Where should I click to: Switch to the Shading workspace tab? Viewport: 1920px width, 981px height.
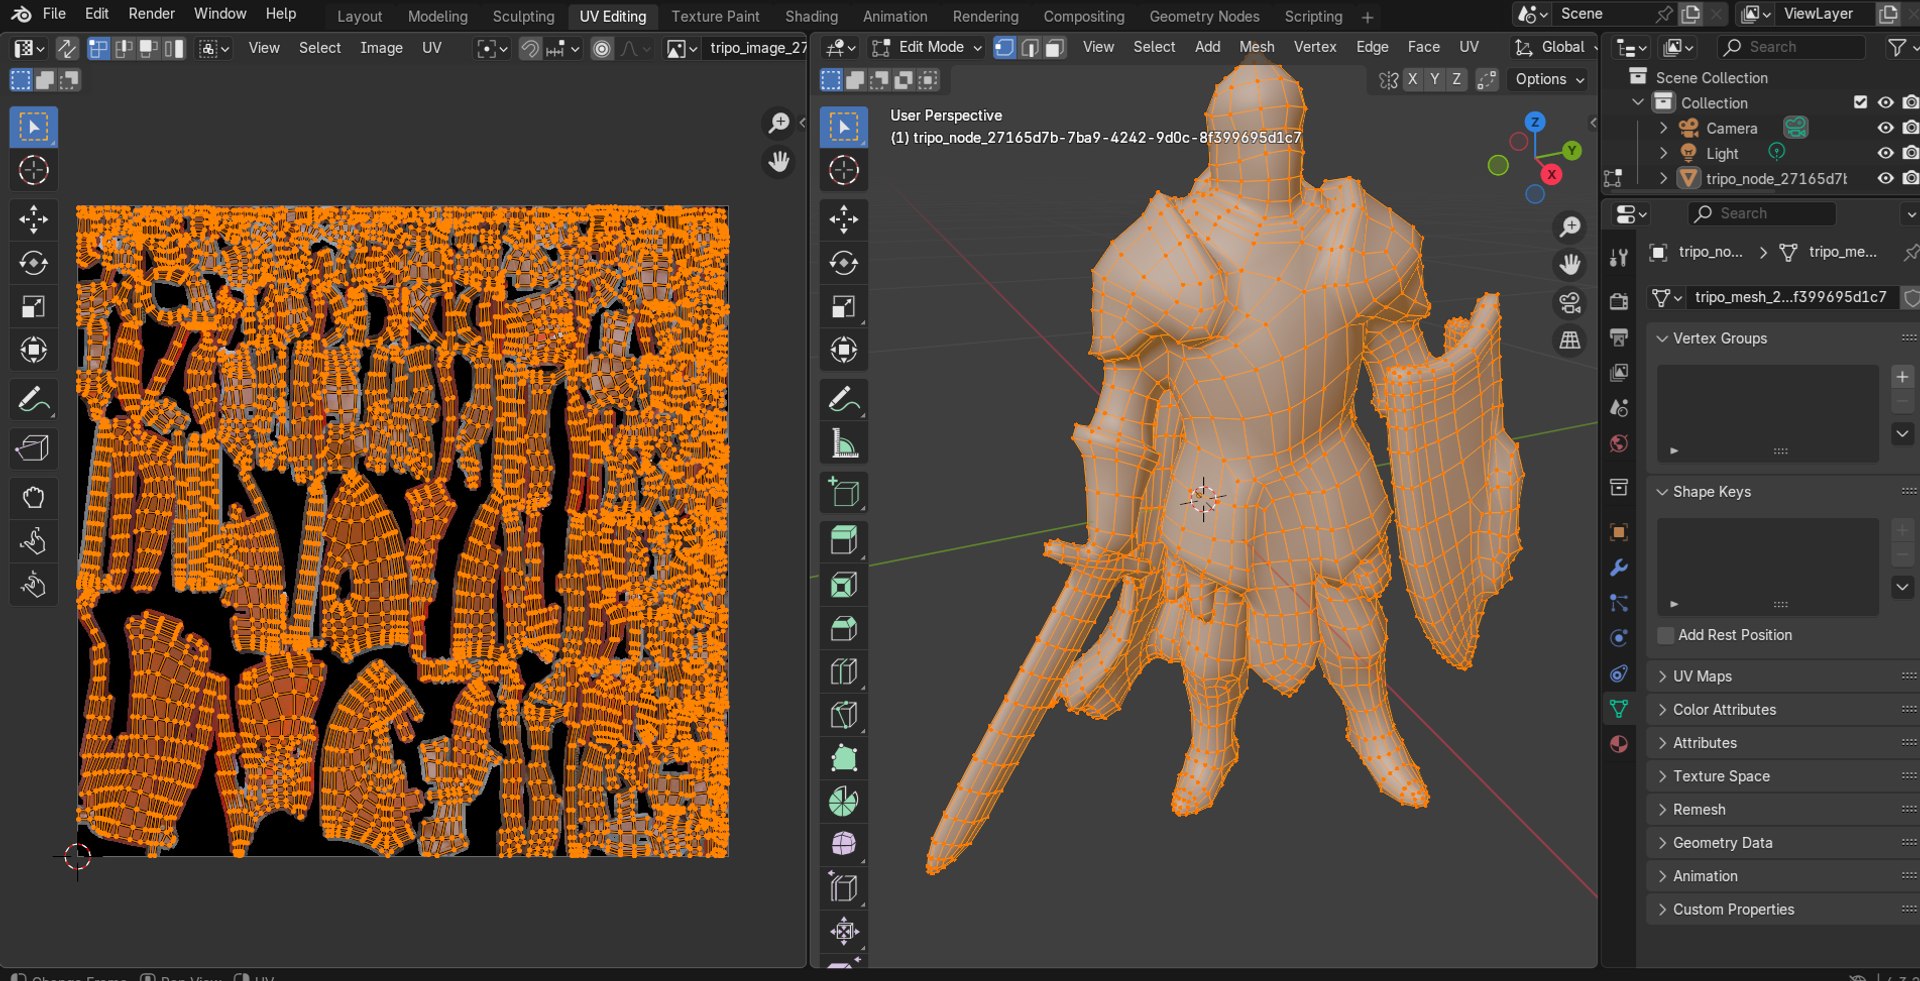[x=811, y=16]
